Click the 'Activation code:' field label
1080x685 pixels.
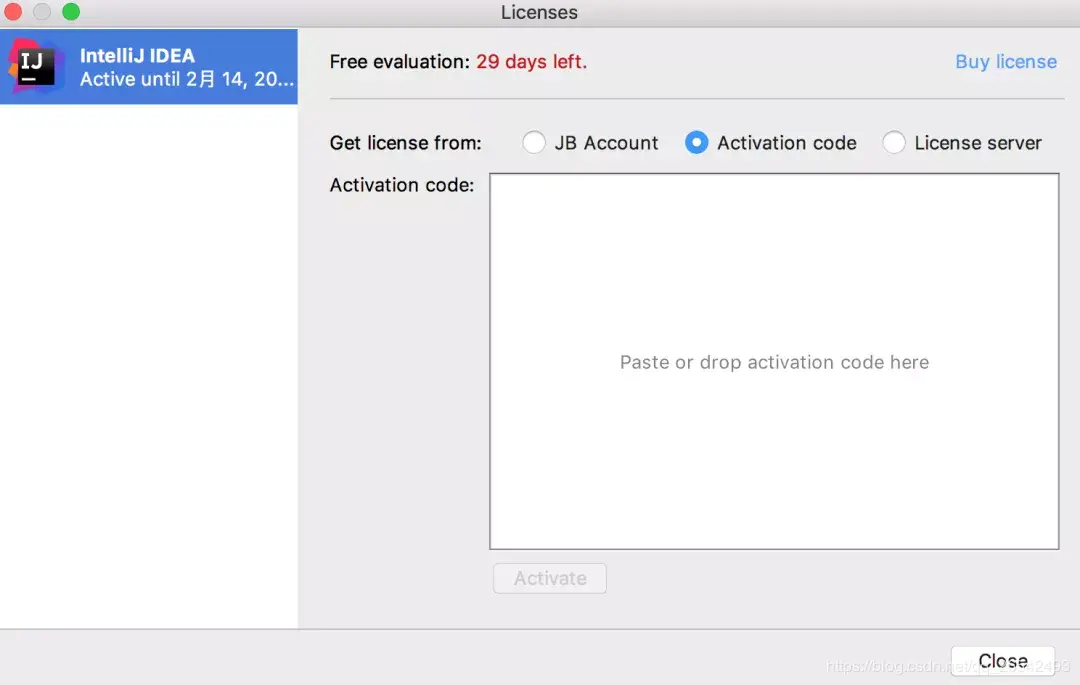(x=402, y=185)
